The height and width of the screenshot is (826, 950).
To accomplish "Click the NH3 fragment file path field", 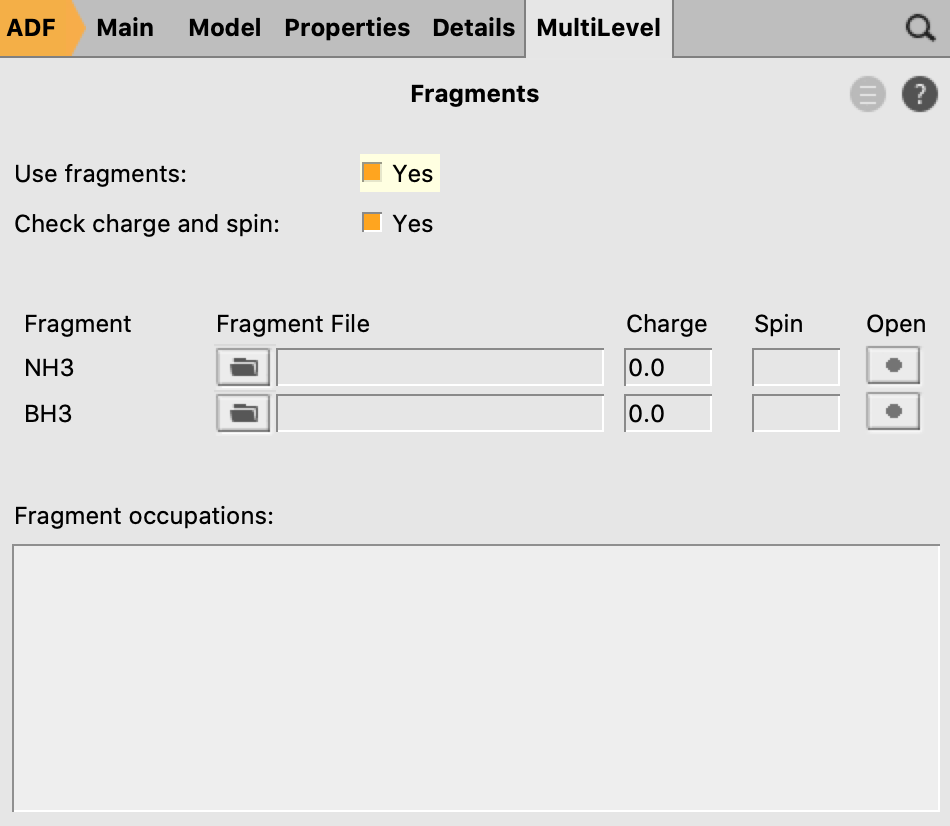I will (440, 367).
